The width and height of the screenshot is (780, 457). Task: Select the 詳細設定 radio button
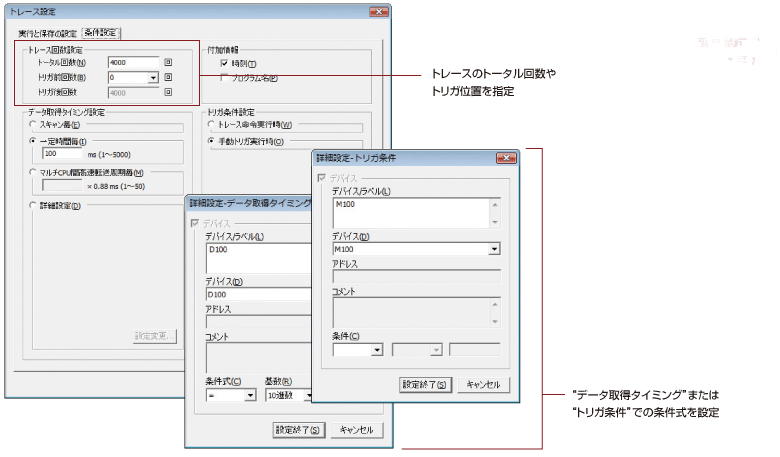click(33, 207)
